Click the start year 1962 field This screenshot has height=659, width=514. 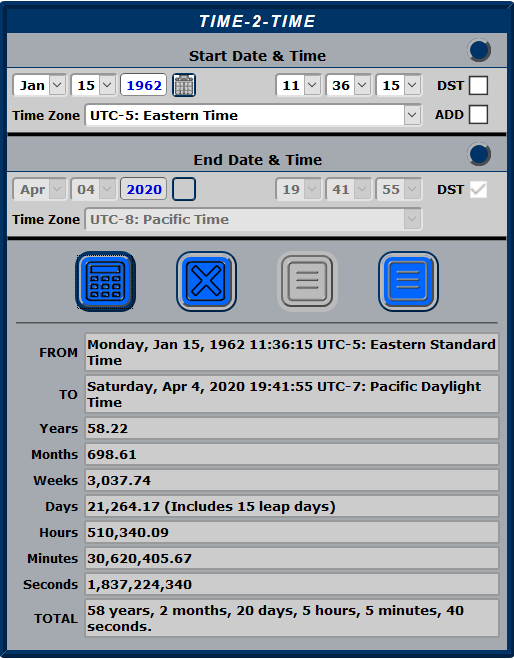(x=144, y=85)
